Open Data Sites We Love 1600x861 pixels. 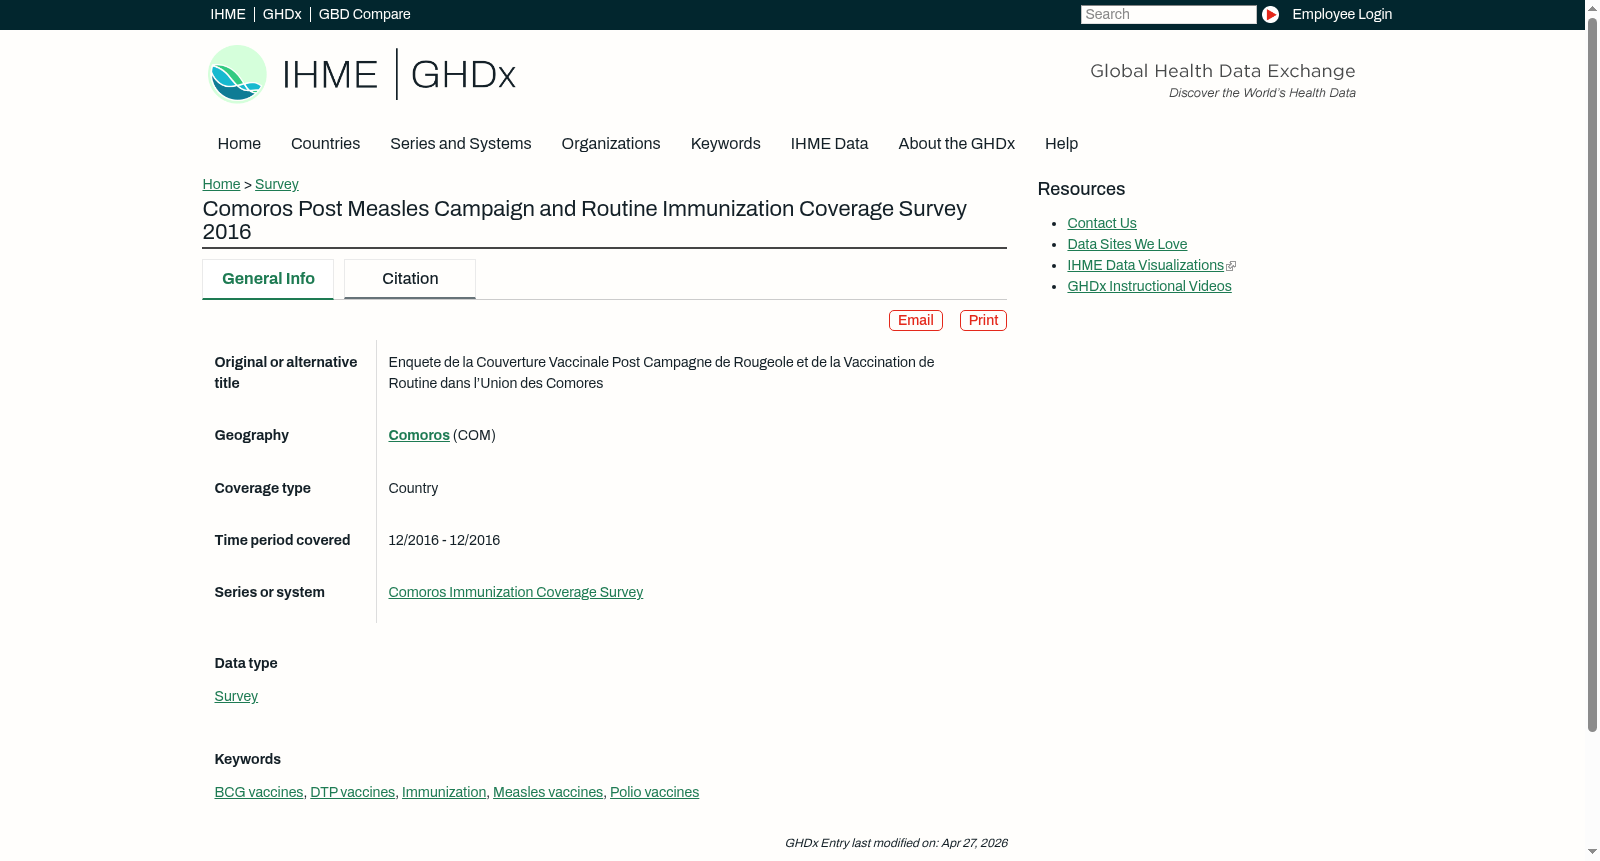[x=1127, y=244]
